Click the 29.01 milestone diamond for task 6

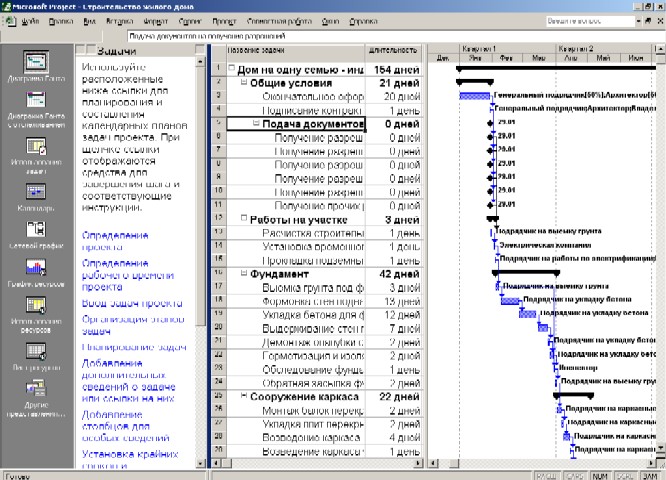pyautogui.click(x=490, y=137)
